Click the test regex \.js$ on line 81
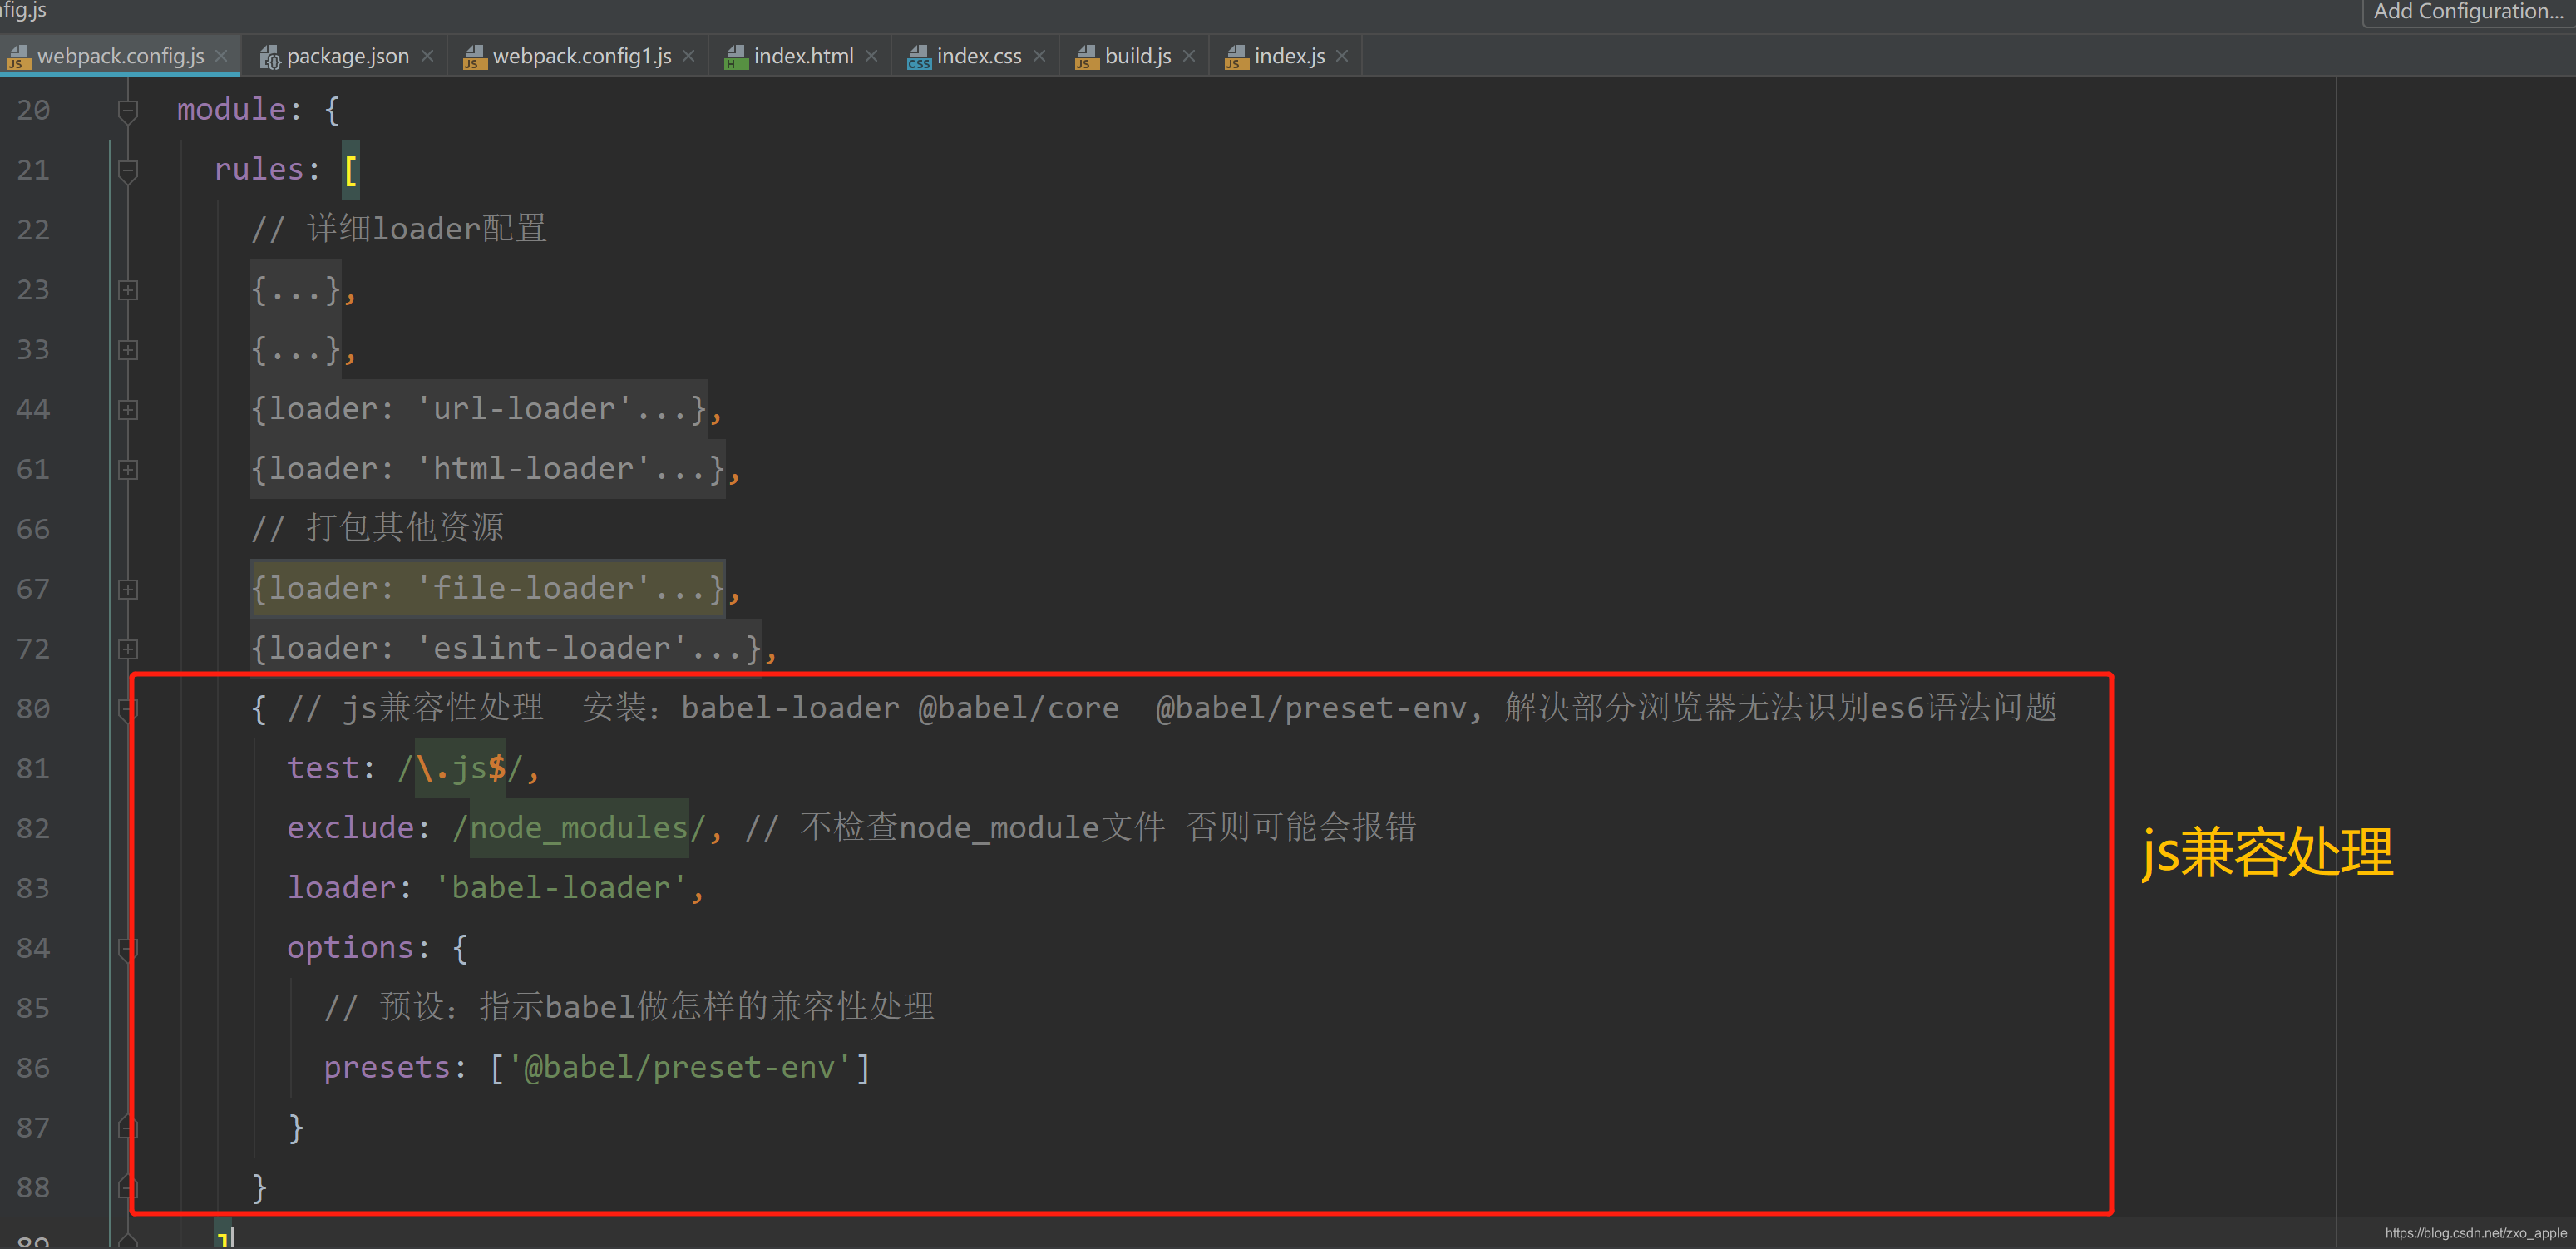Screen dimensions: 2576x1249 (x=460, y=768)
